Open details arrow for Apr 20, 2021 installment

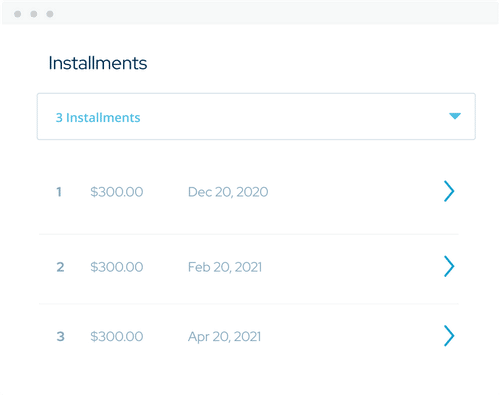pos(449,336)
